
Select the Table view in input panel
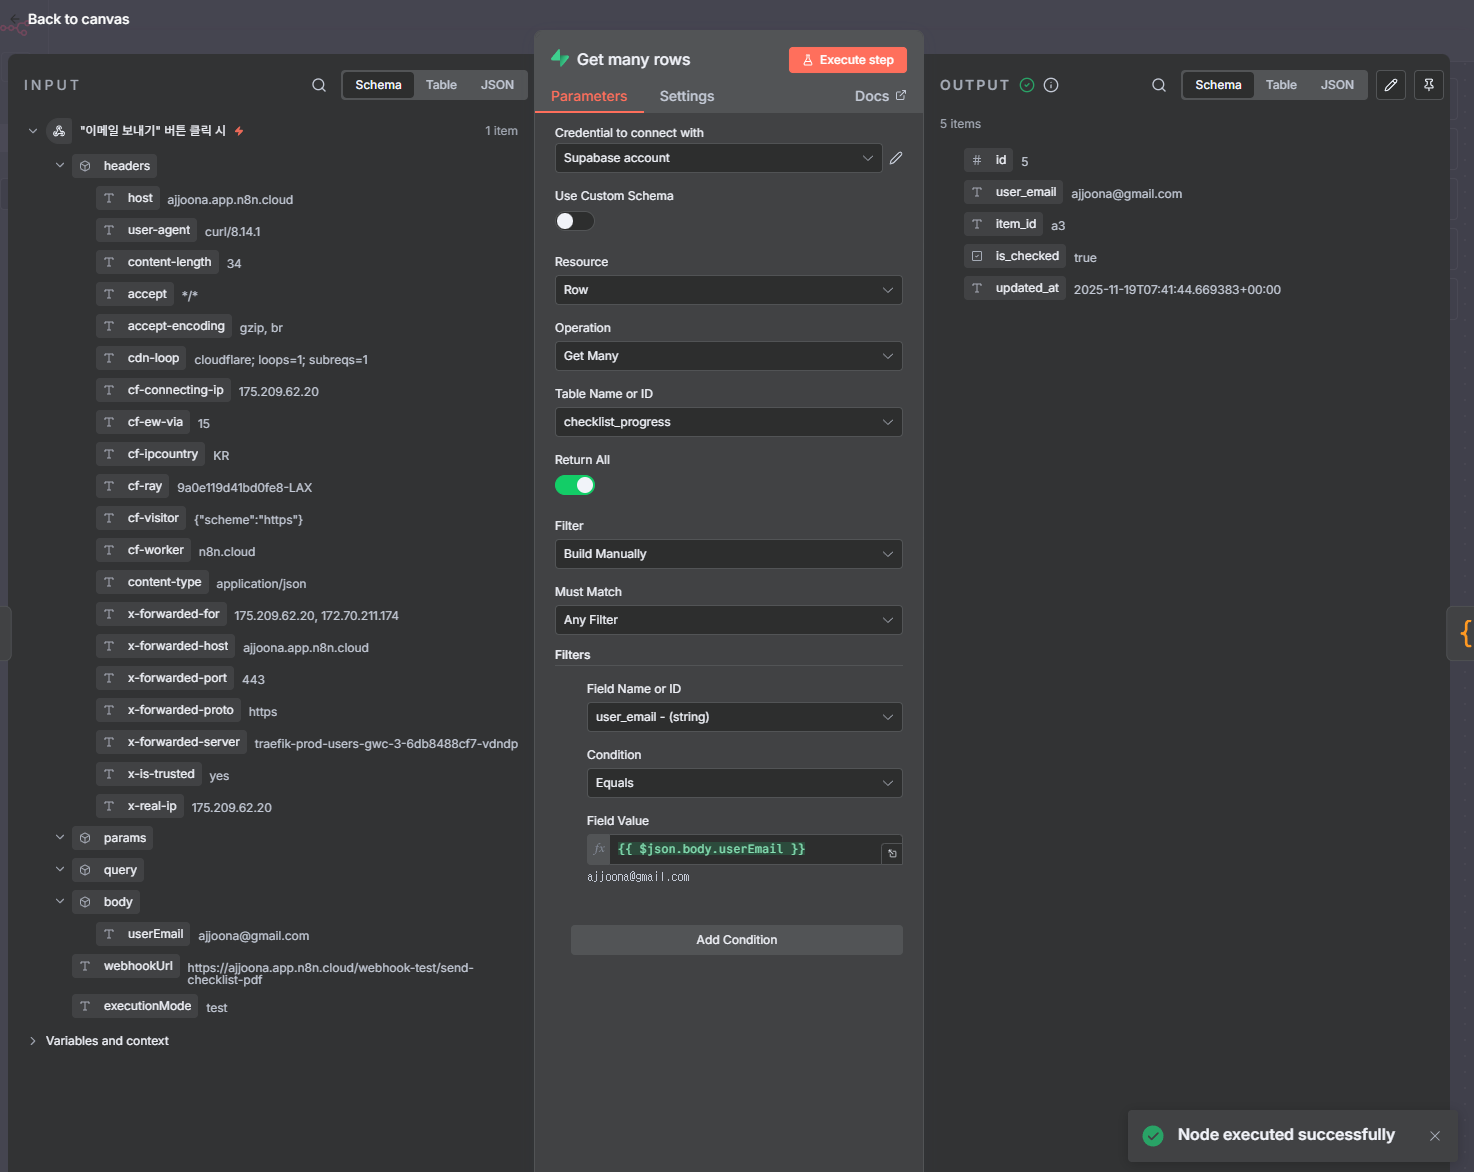point(441,85)
